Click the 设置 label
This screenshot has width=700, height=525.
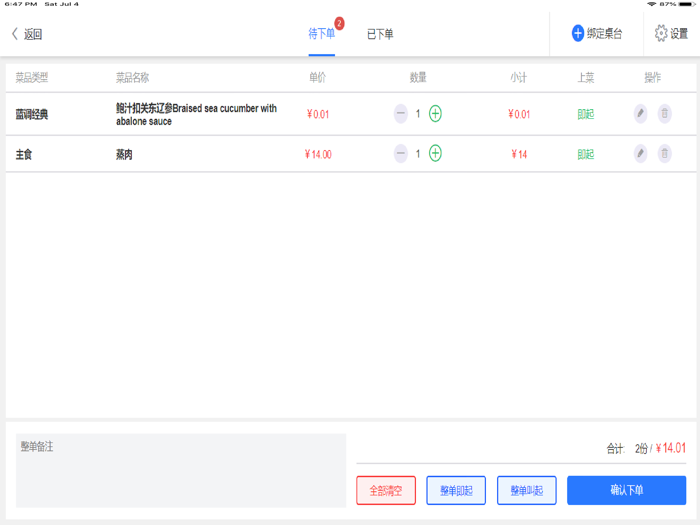point(679,33)
